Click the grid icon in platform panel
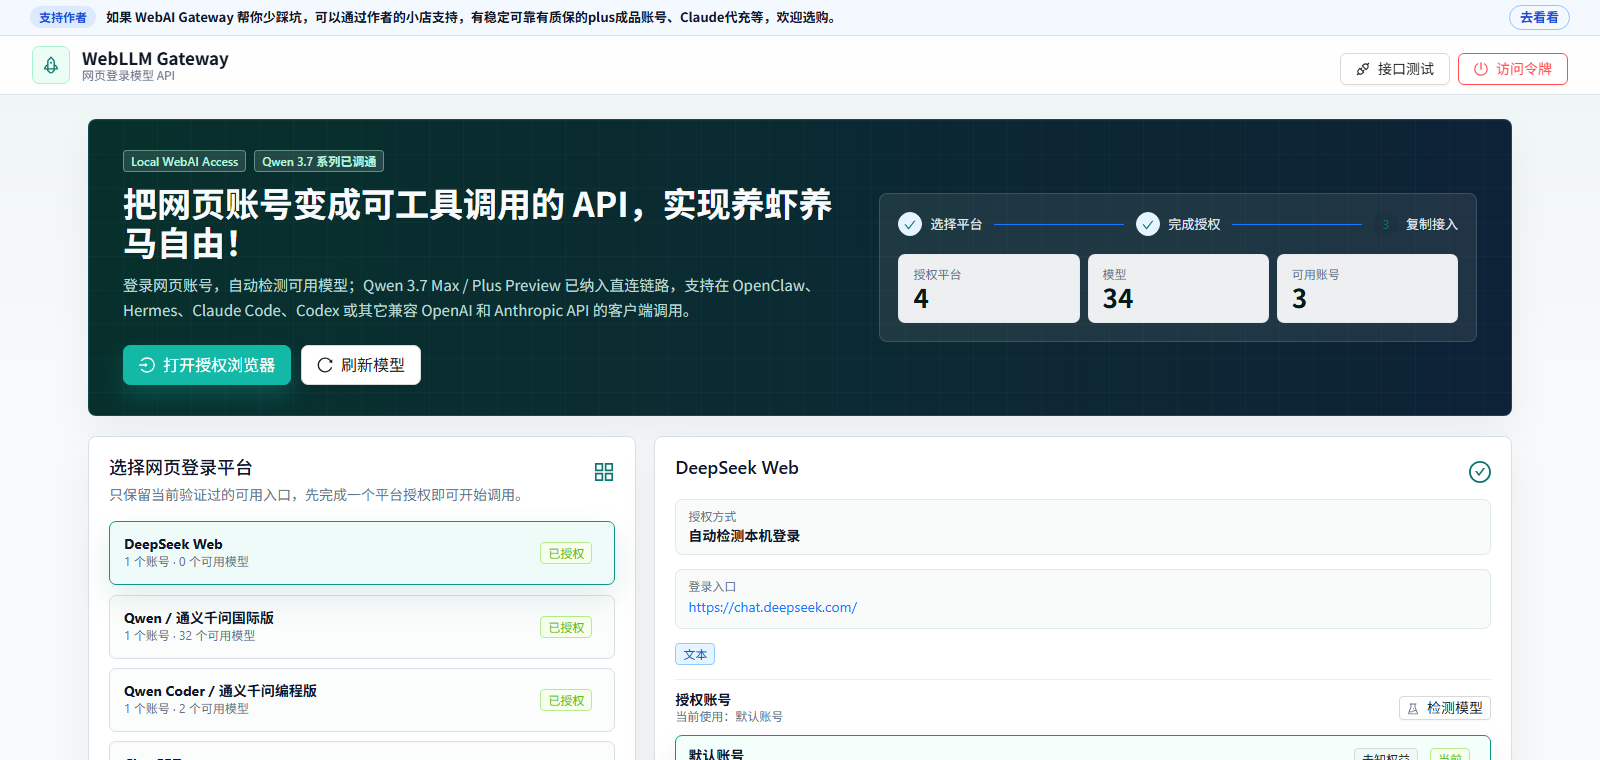 [x=604, y=472]
